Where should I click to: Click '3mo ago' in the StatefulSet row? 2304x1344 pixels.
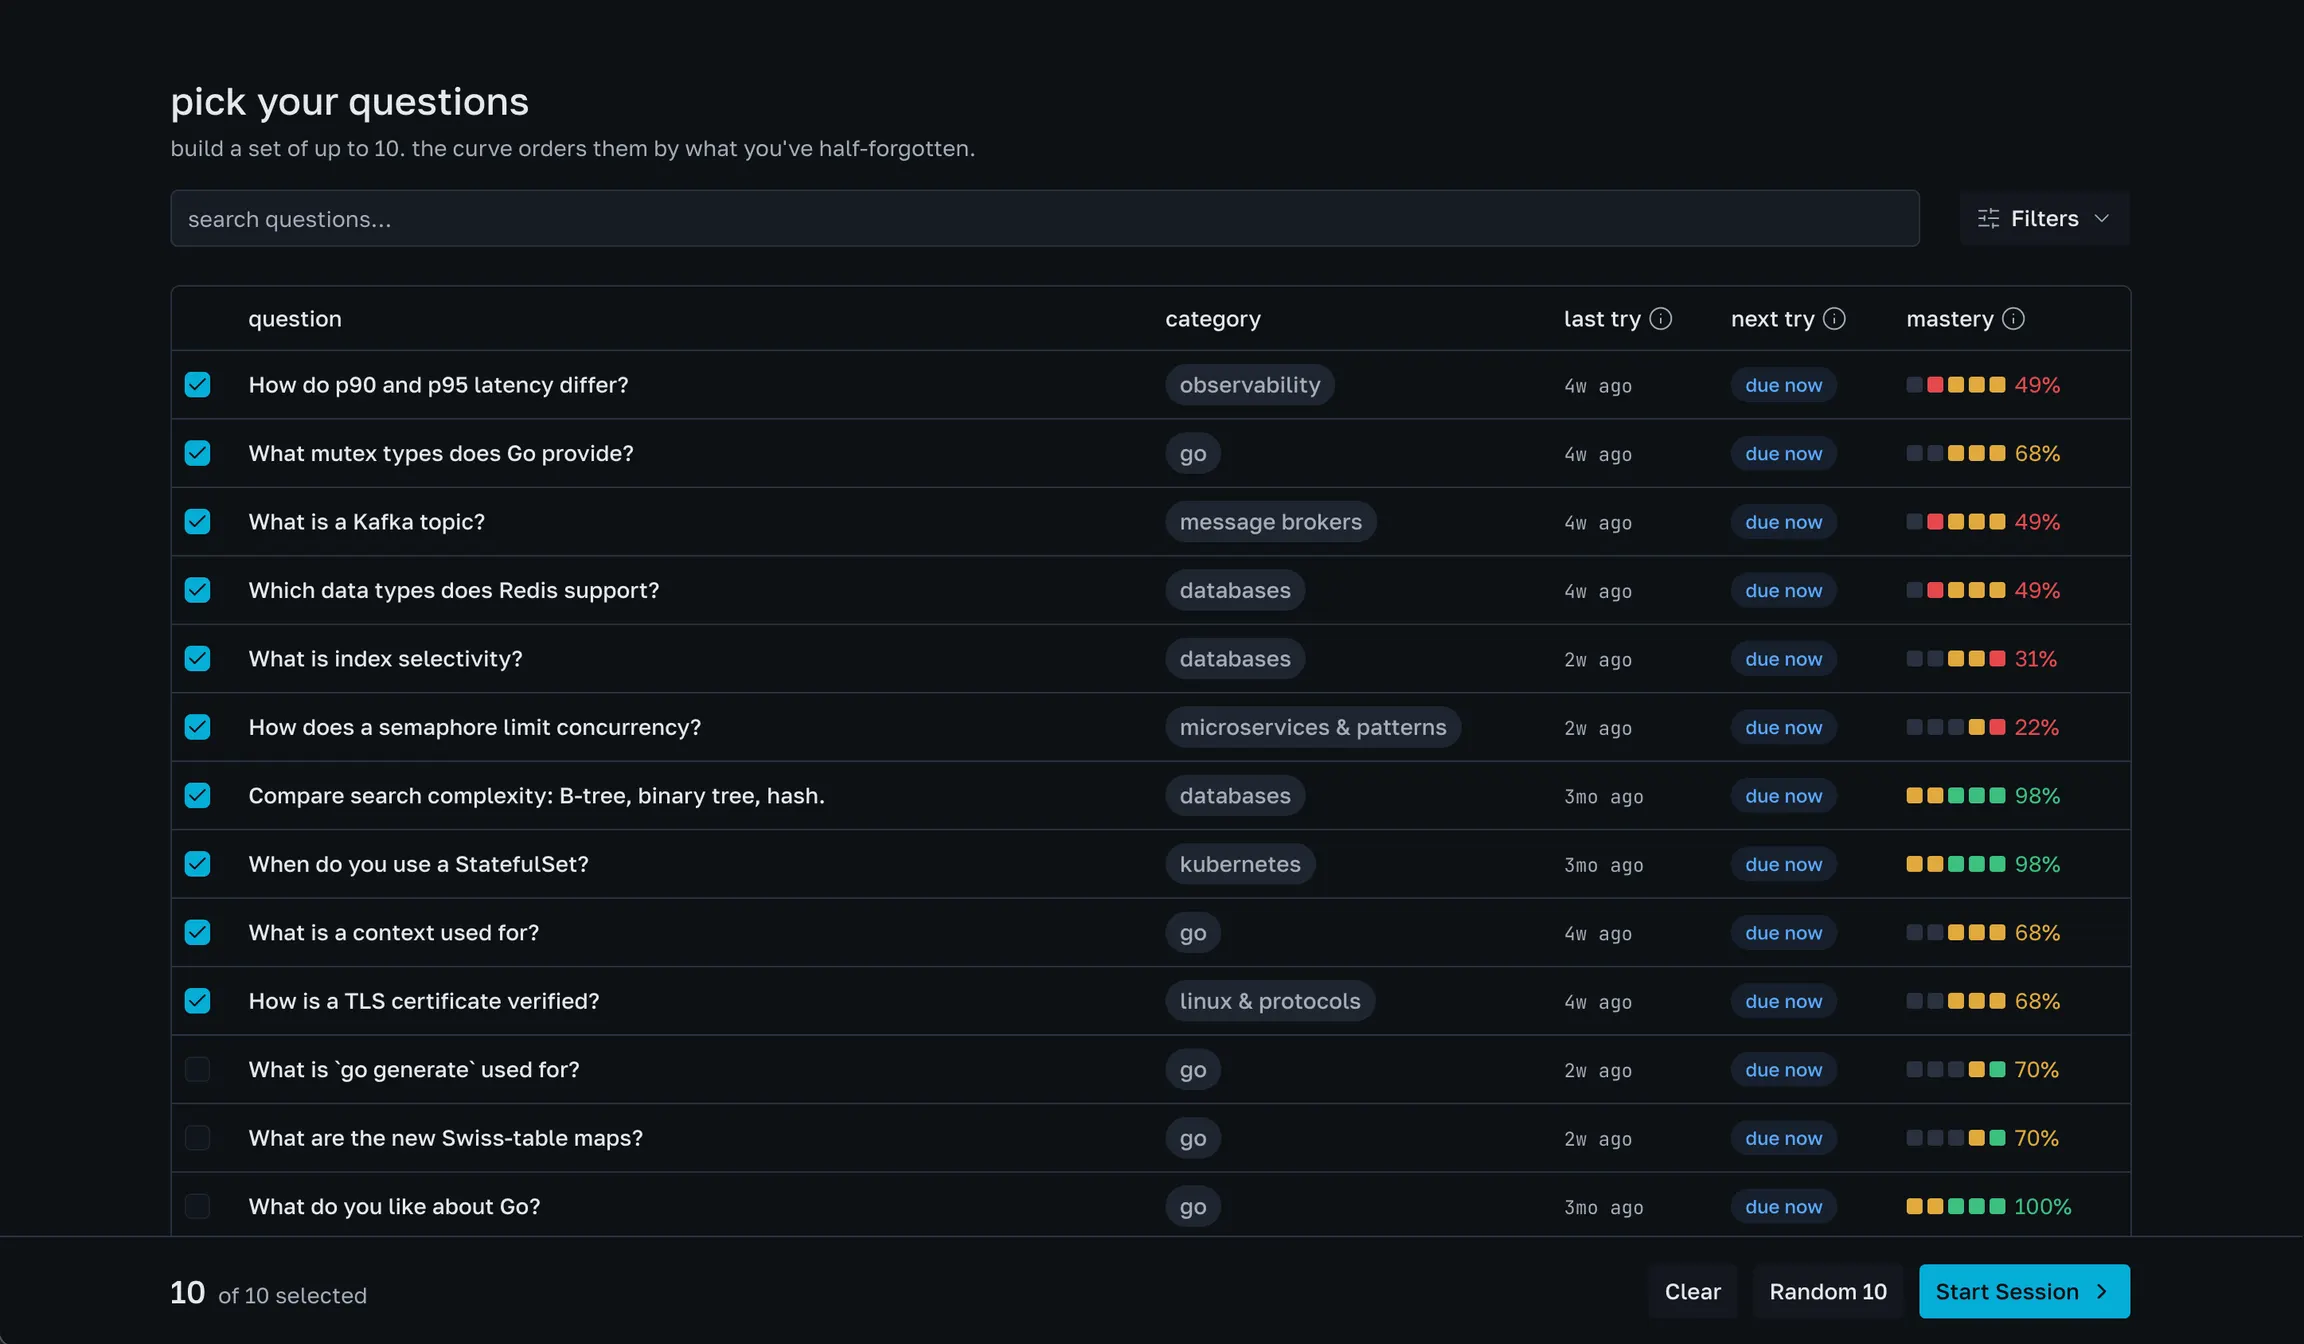pos(1603,865)
